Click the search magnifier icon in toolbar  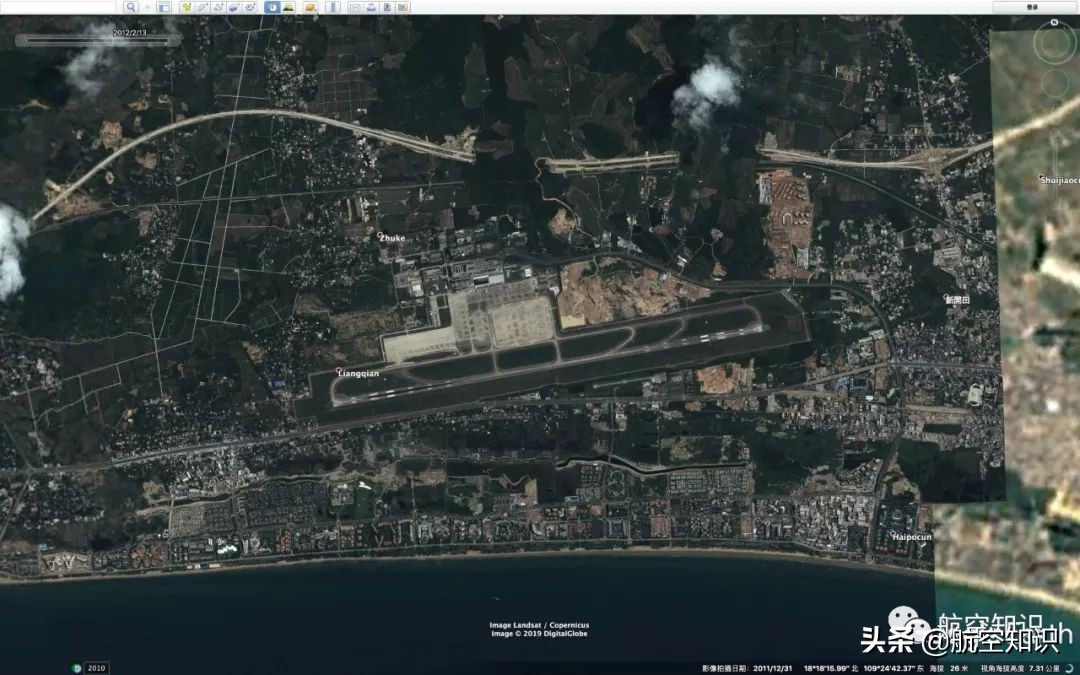point(131,7)
